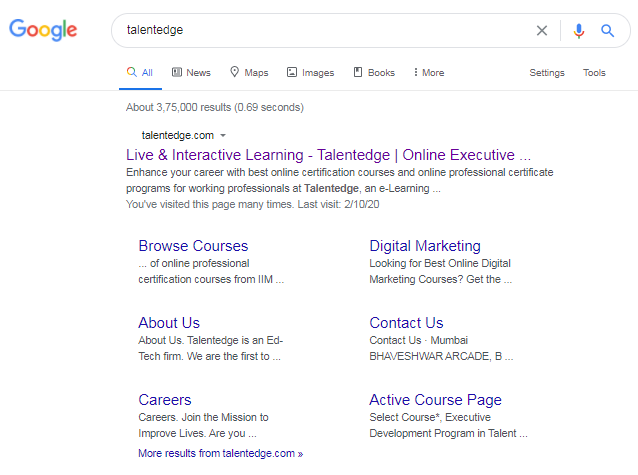Open the Settings menu
This screenshot has width=638, height=475.
[x=547, y=73]
